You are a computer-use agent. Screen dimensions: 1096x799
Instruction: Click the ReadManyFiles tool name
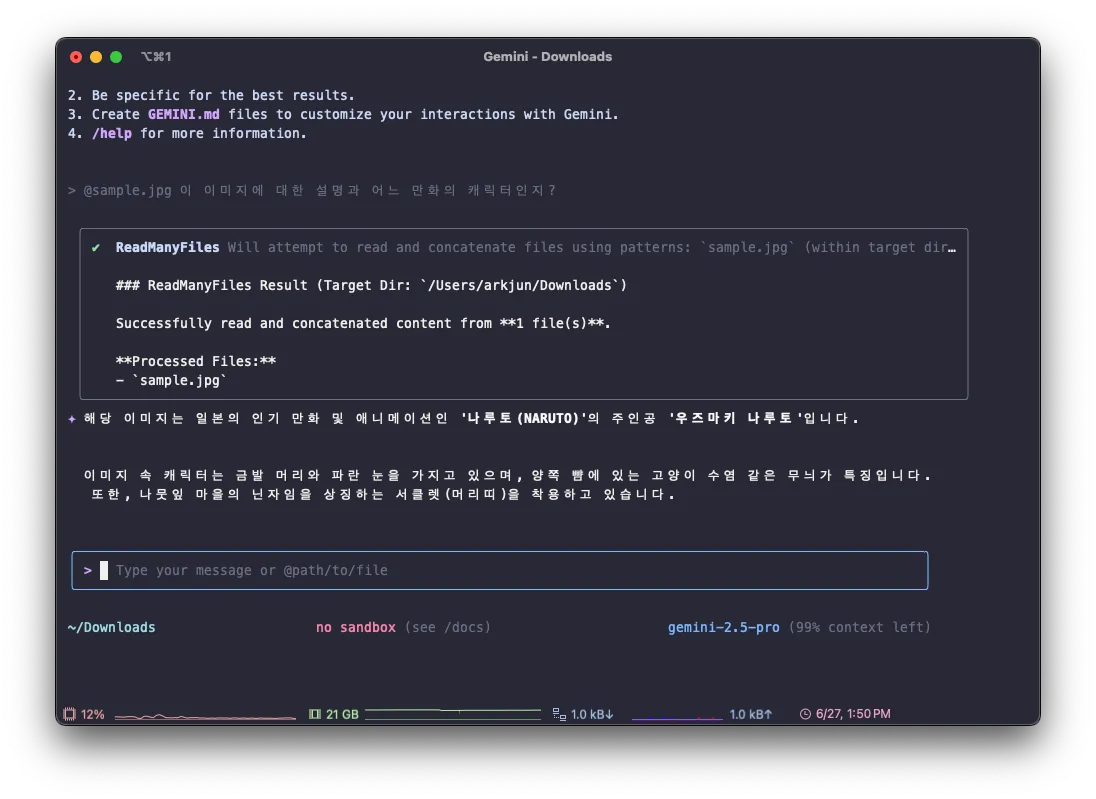pos(167,248)
